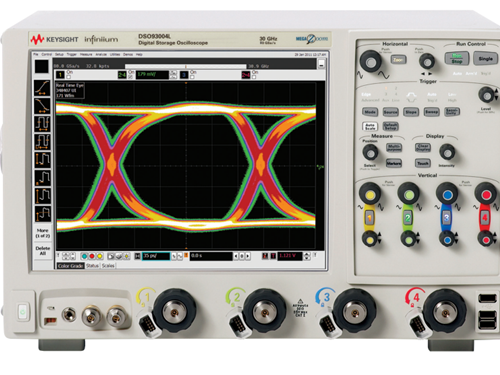Image resolution: width=500 pixels, height=375 pixels.
Task: Push the trigger Source button
Action: [390, 112]
